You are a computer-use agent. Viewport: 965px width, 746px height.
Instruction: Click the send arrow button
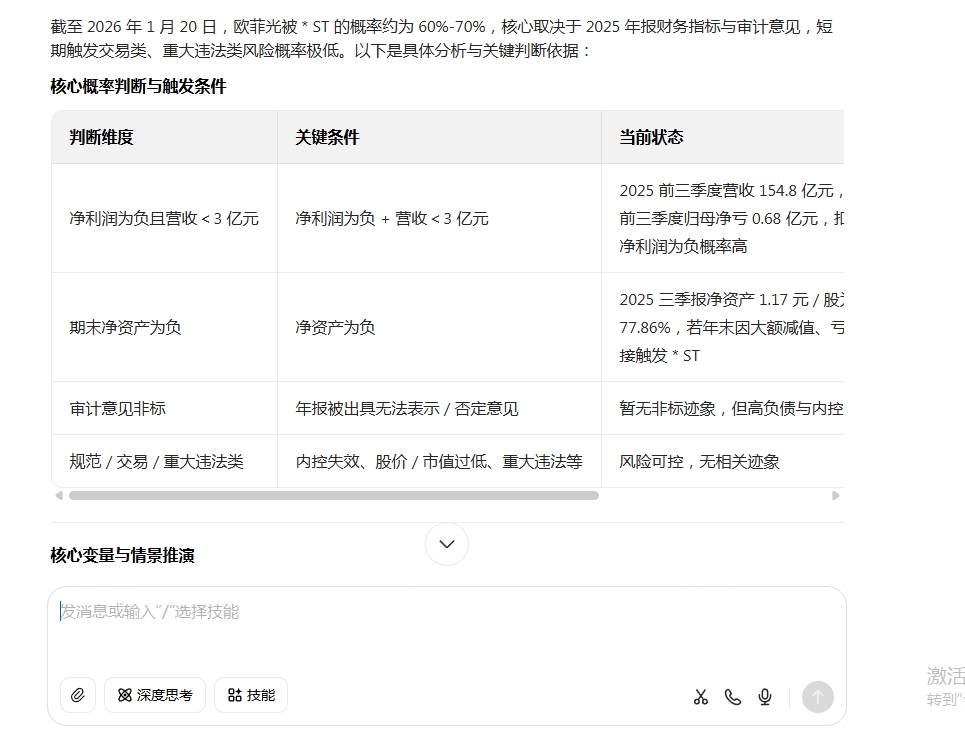817,697
